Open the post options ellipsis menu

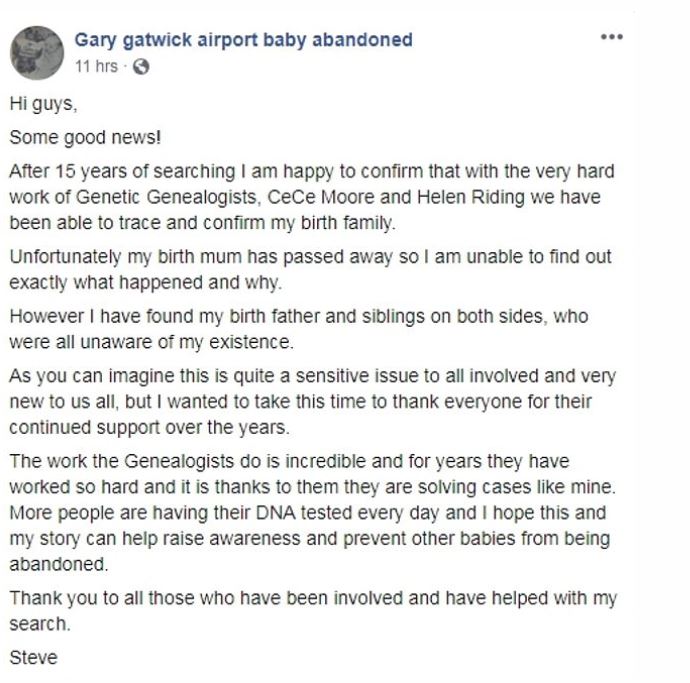click(611, 37)
